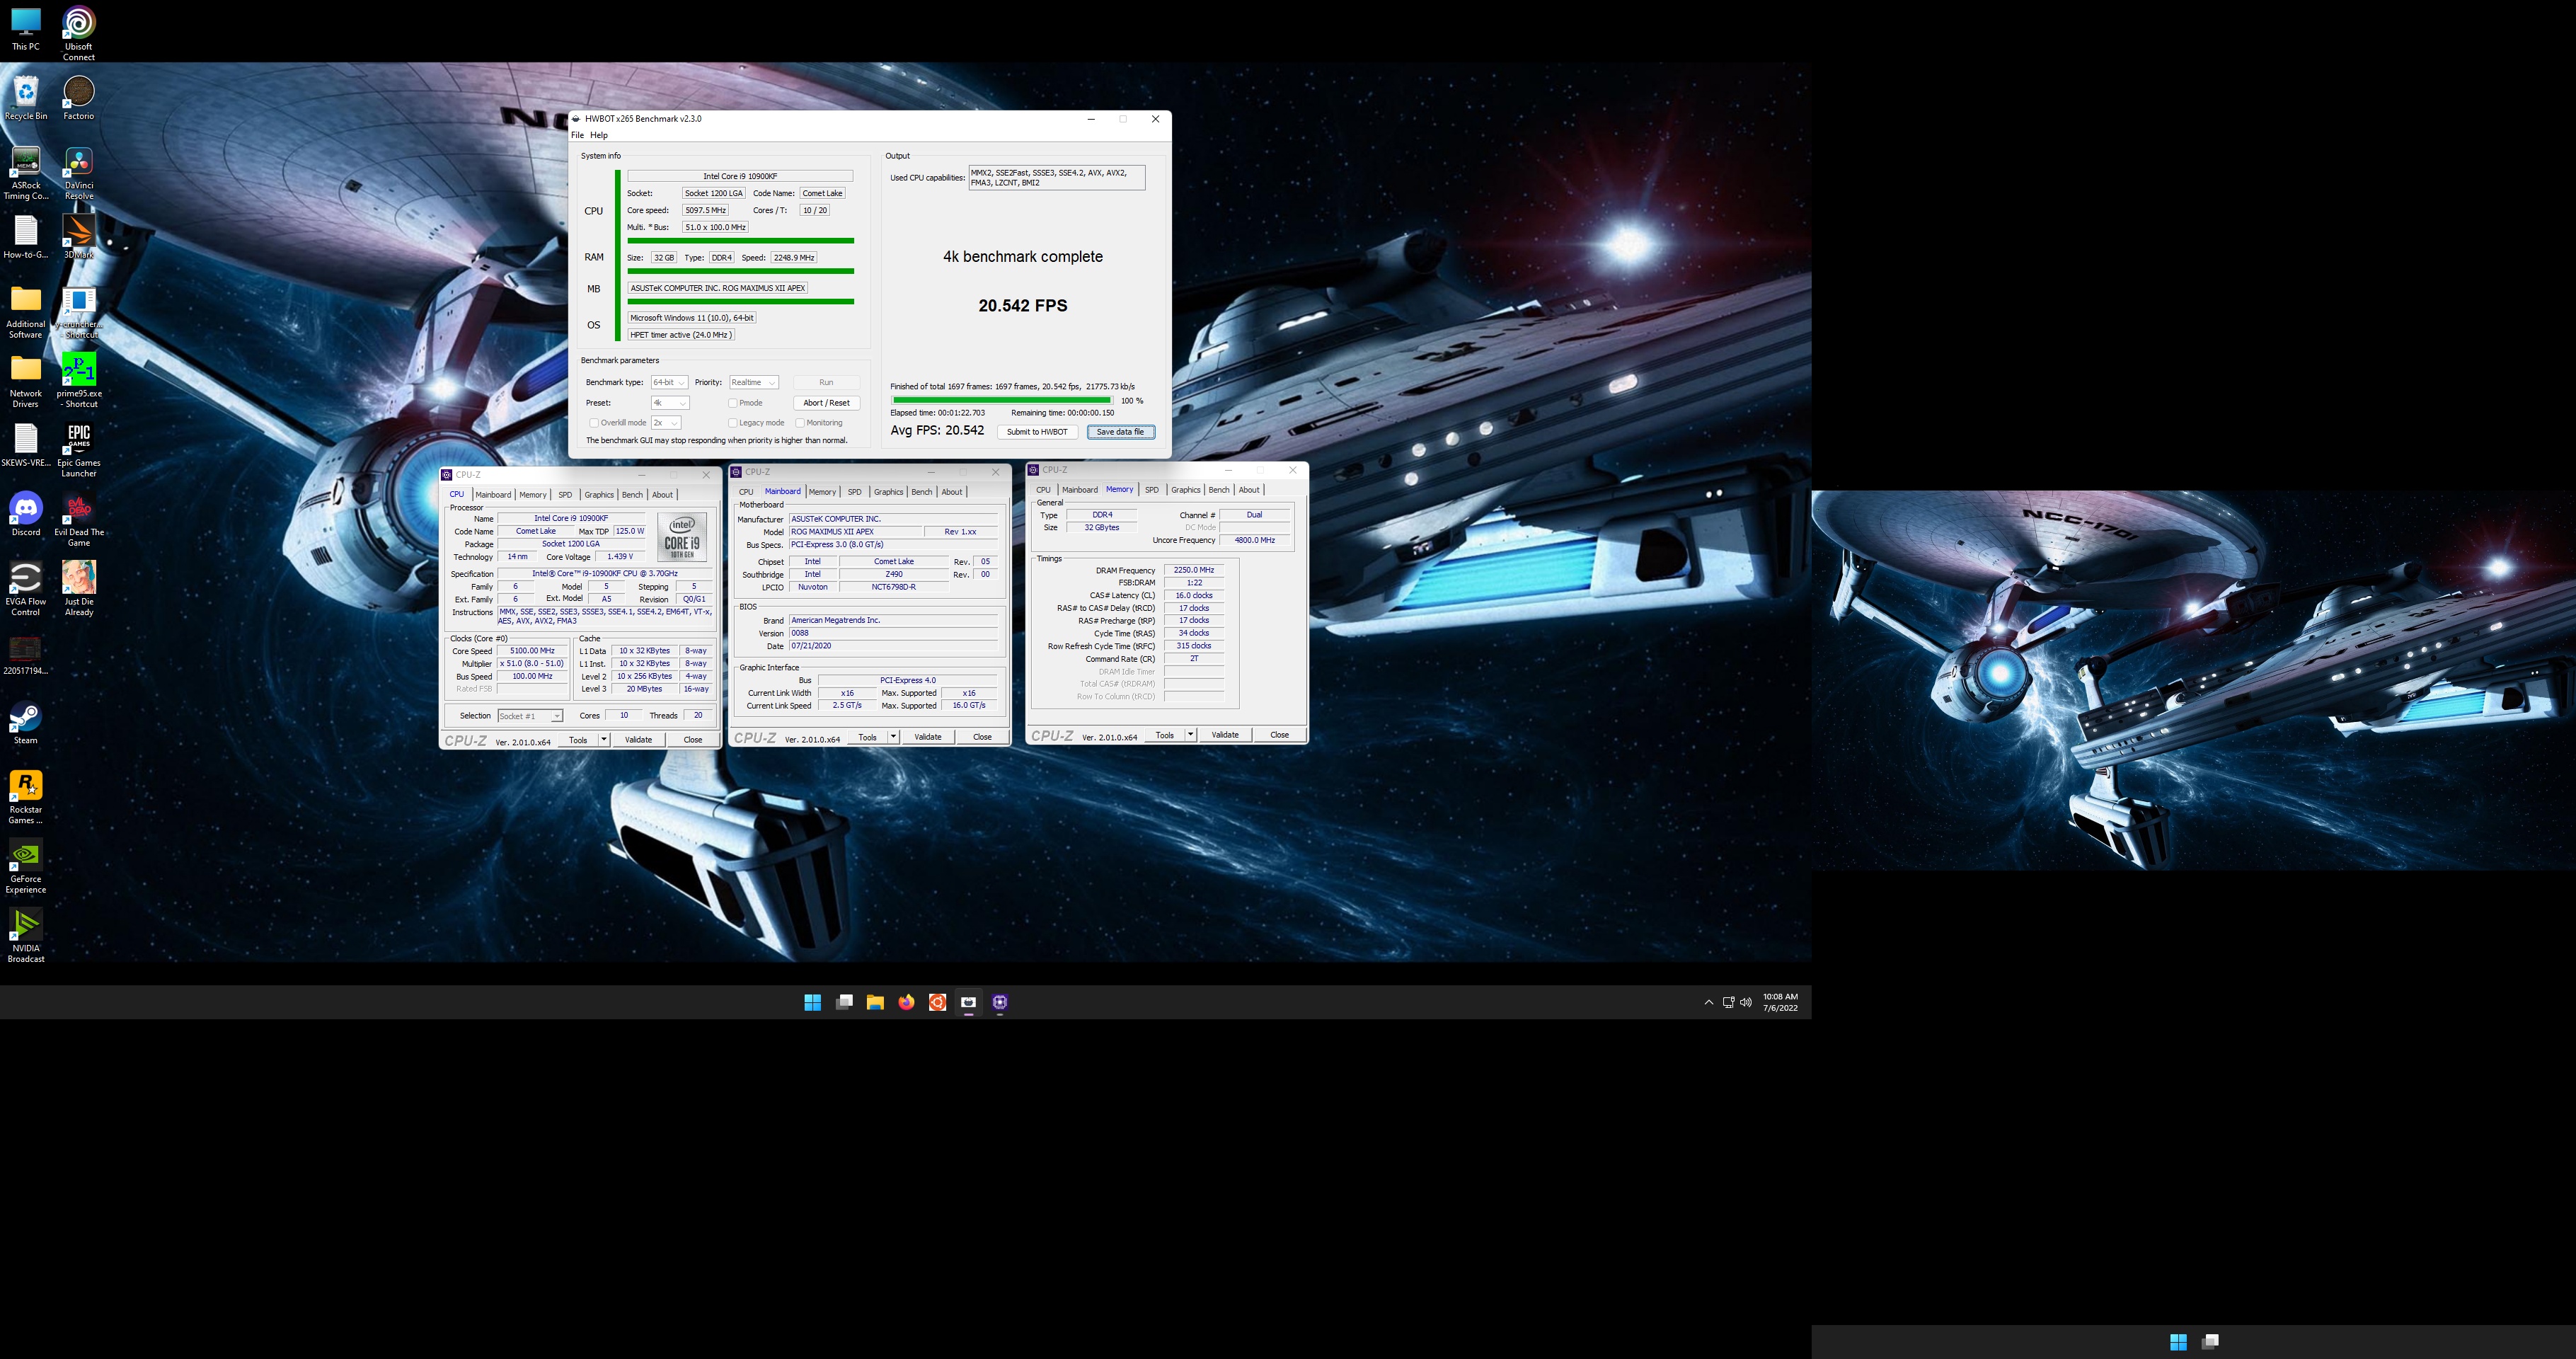2576x1359 pixels.
Task: Open the File menu in HWBOT x265
Action: 577,135
